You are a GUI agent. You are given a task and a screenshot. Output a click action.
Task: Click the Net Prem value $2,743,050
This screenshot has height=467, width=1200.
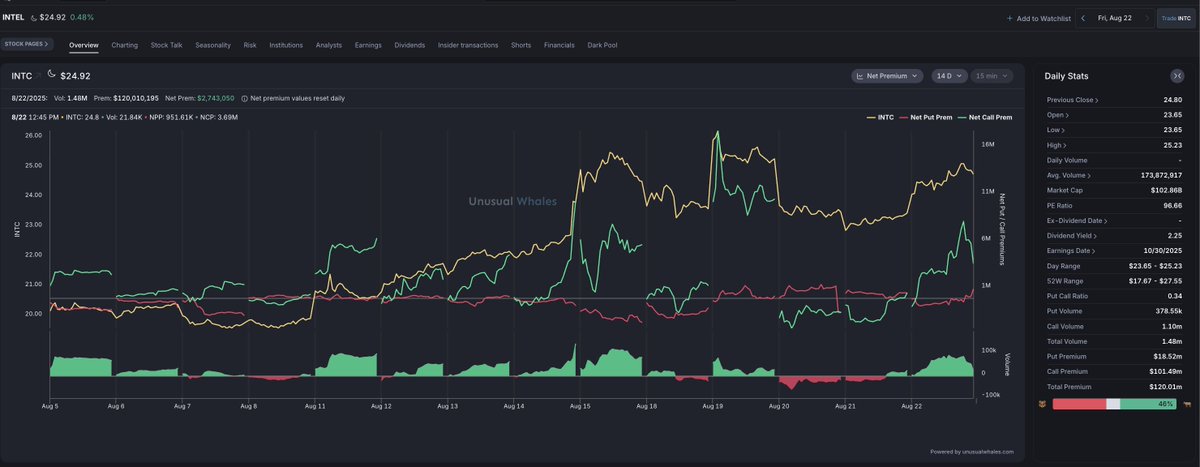pyautogui.click(x=215, y=99)
